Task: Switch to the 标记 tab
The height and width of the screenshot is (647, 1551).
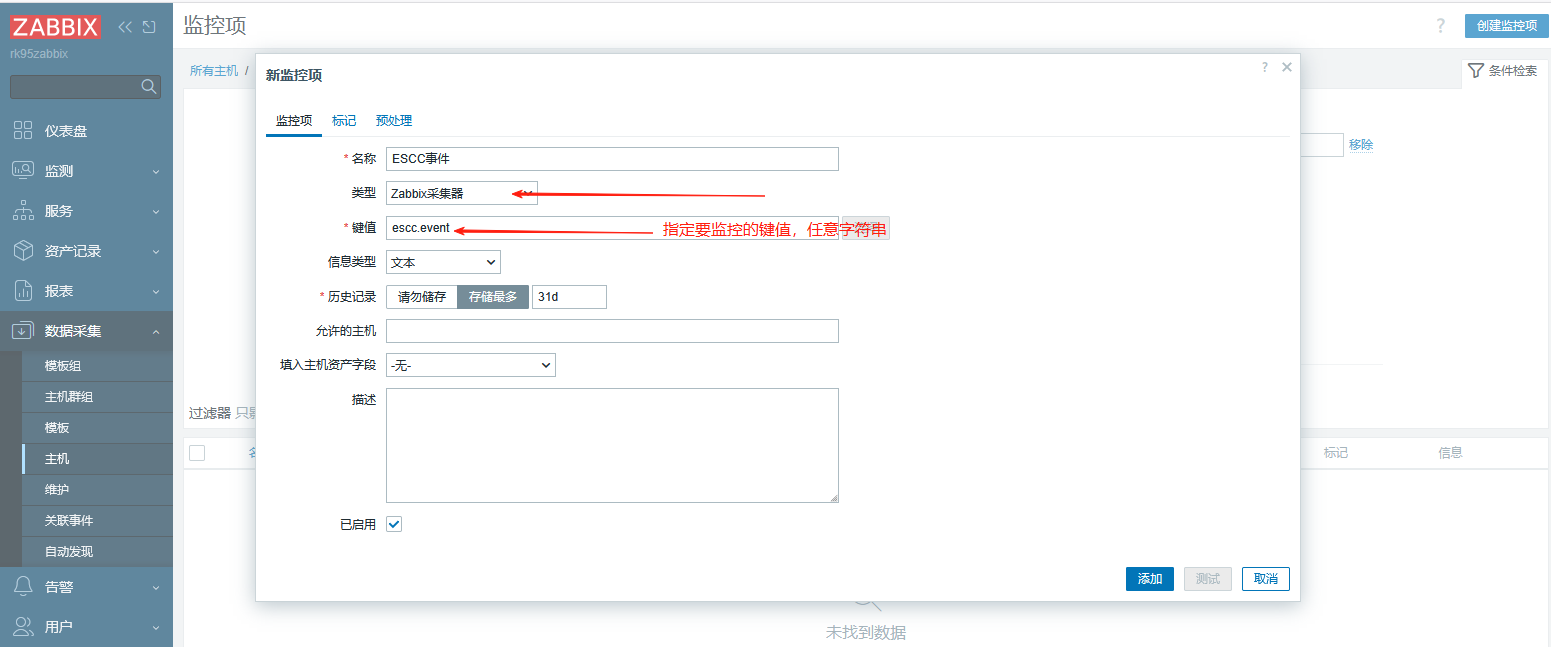Action: point(344,121)
